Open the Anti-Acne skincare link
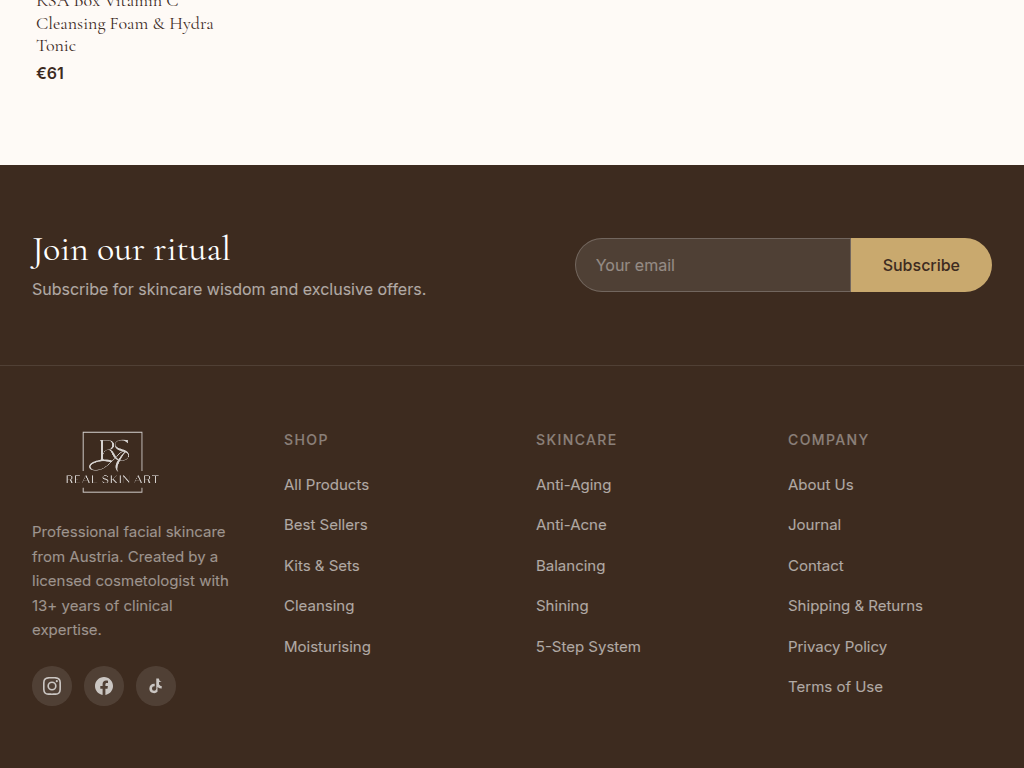 pyautogui.click(x=571, y=525)
